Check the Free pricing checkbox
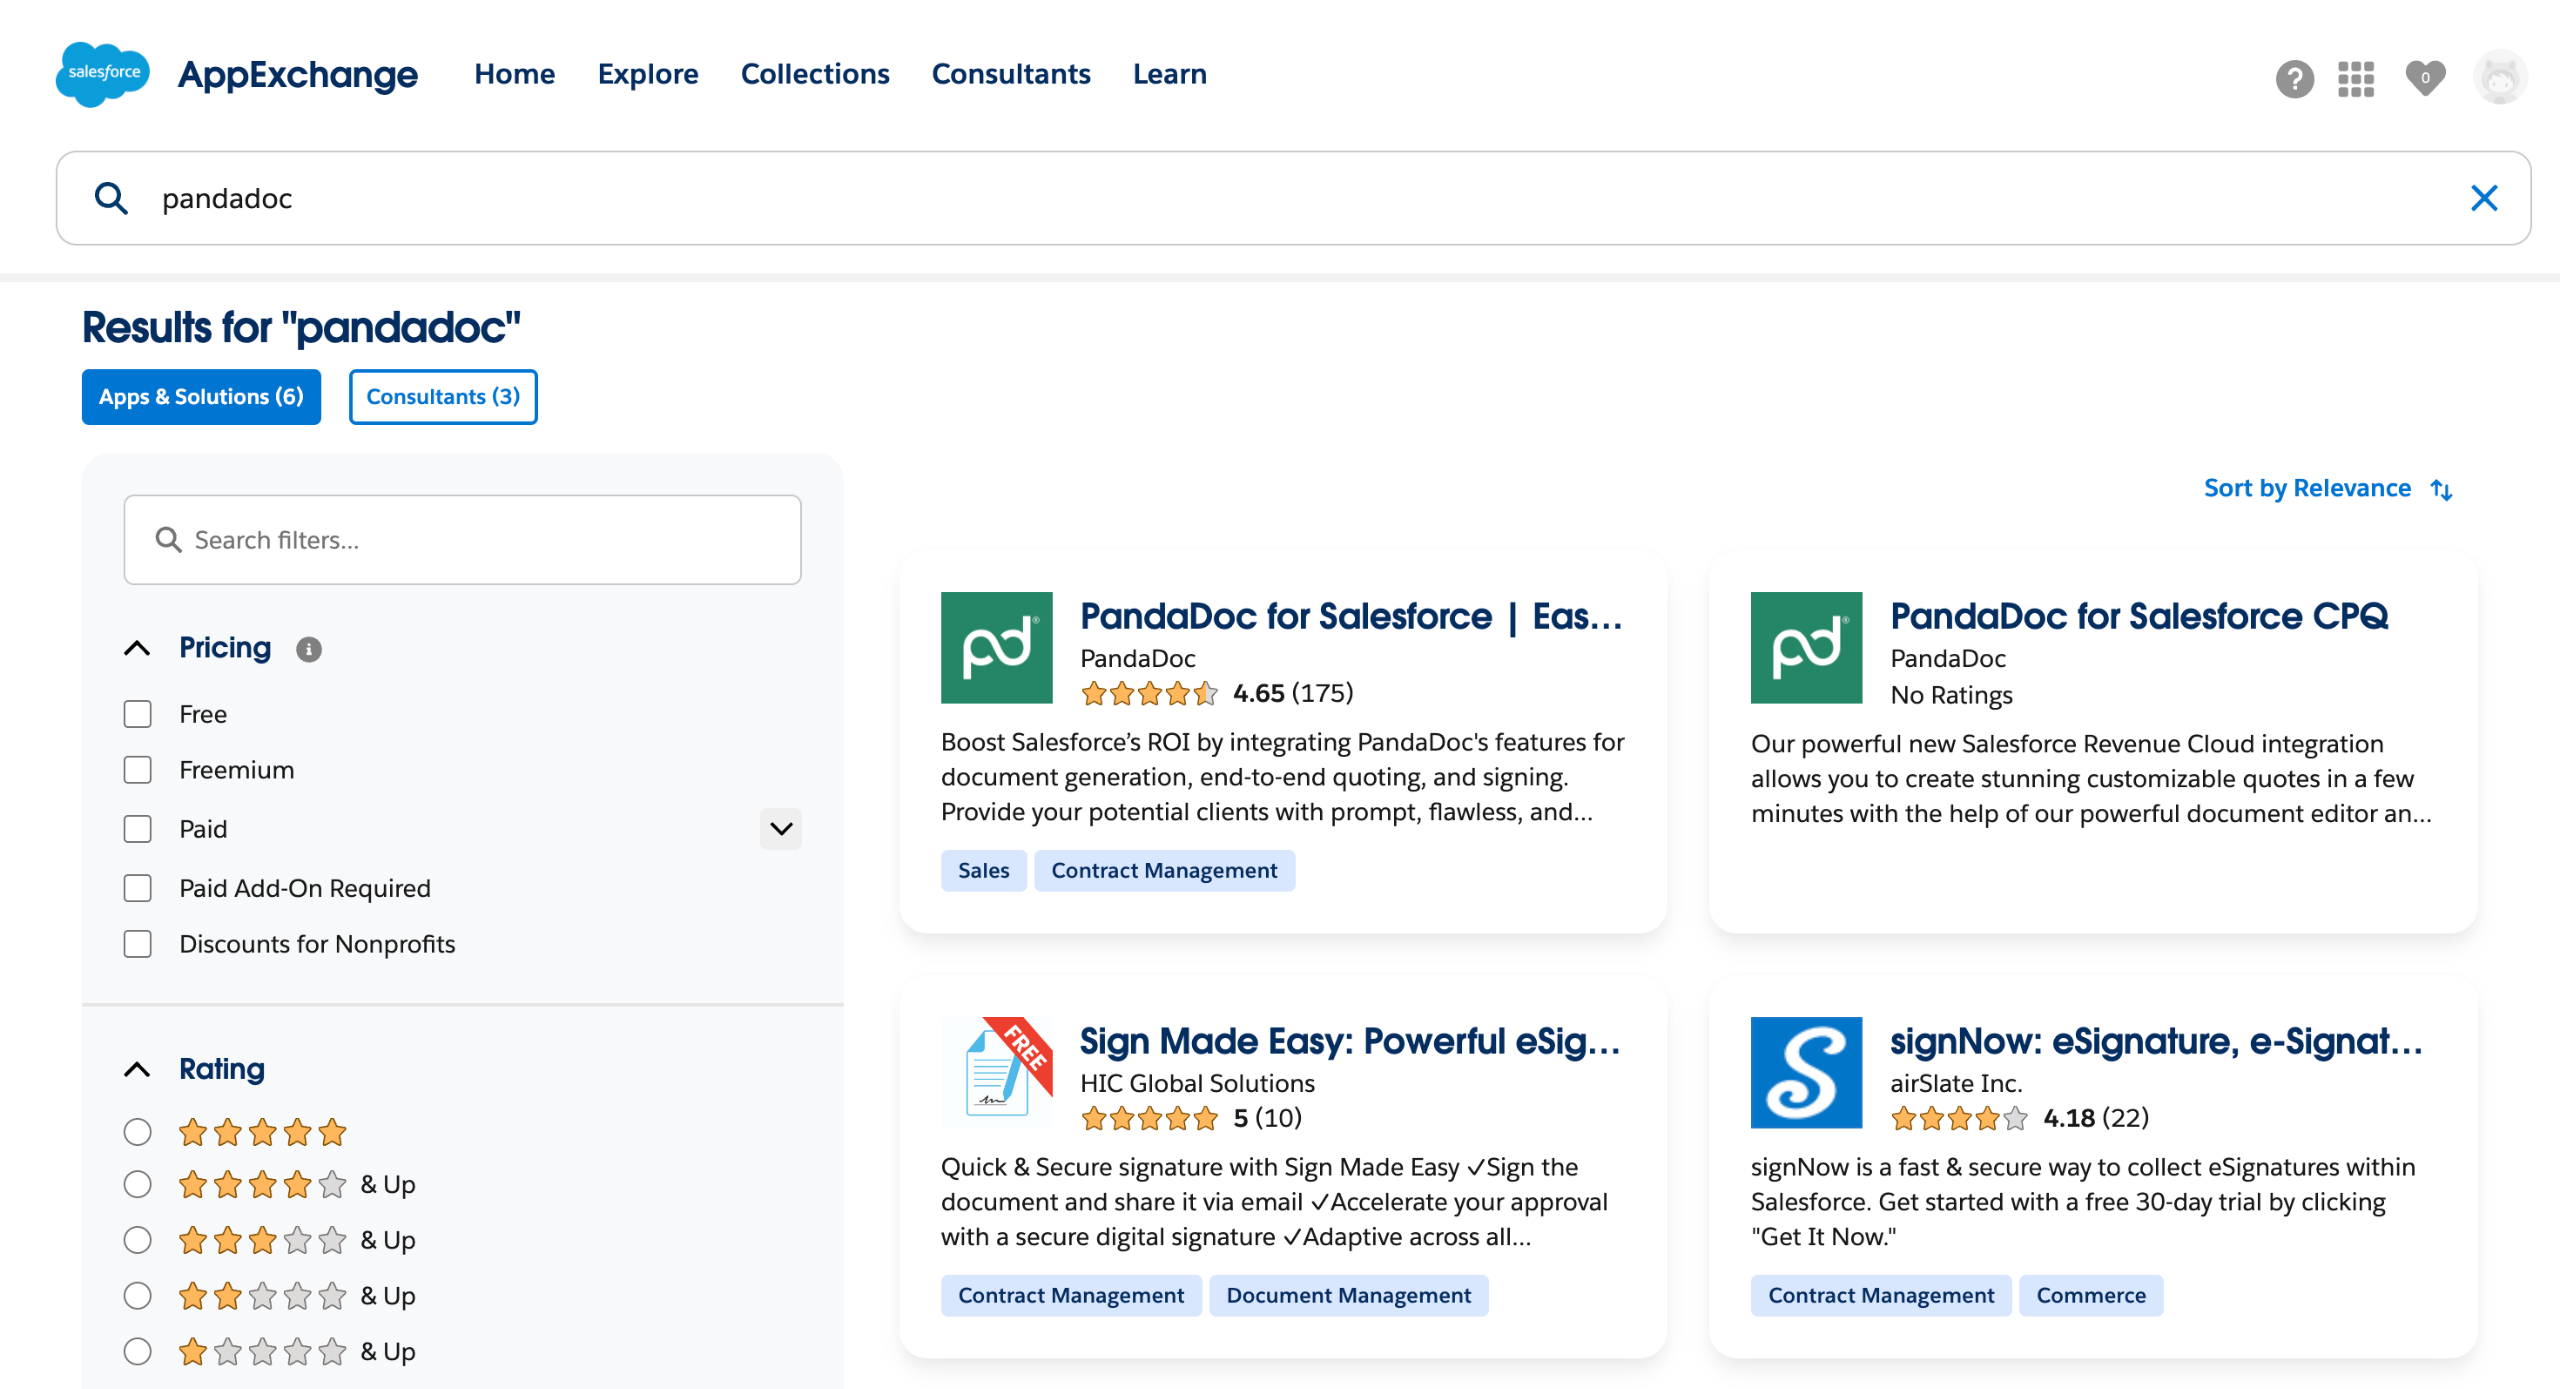The image size is (2560, 1389). (x=138, y=714)
